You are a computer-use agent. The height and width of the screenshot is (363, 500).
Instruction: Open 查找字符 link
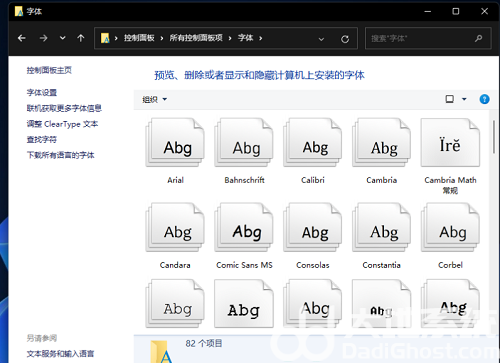[x=42, y=139]
